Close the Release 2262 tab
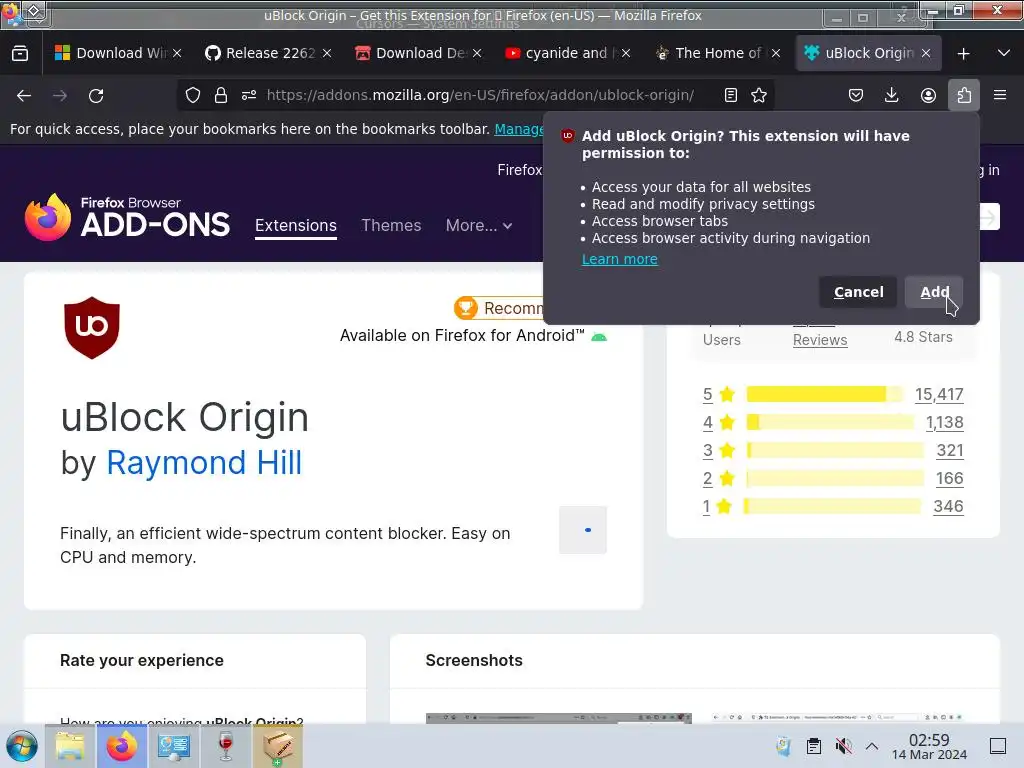Image resolution: width=1024 pixels, height=768 pixels. [x=327, y=54]
